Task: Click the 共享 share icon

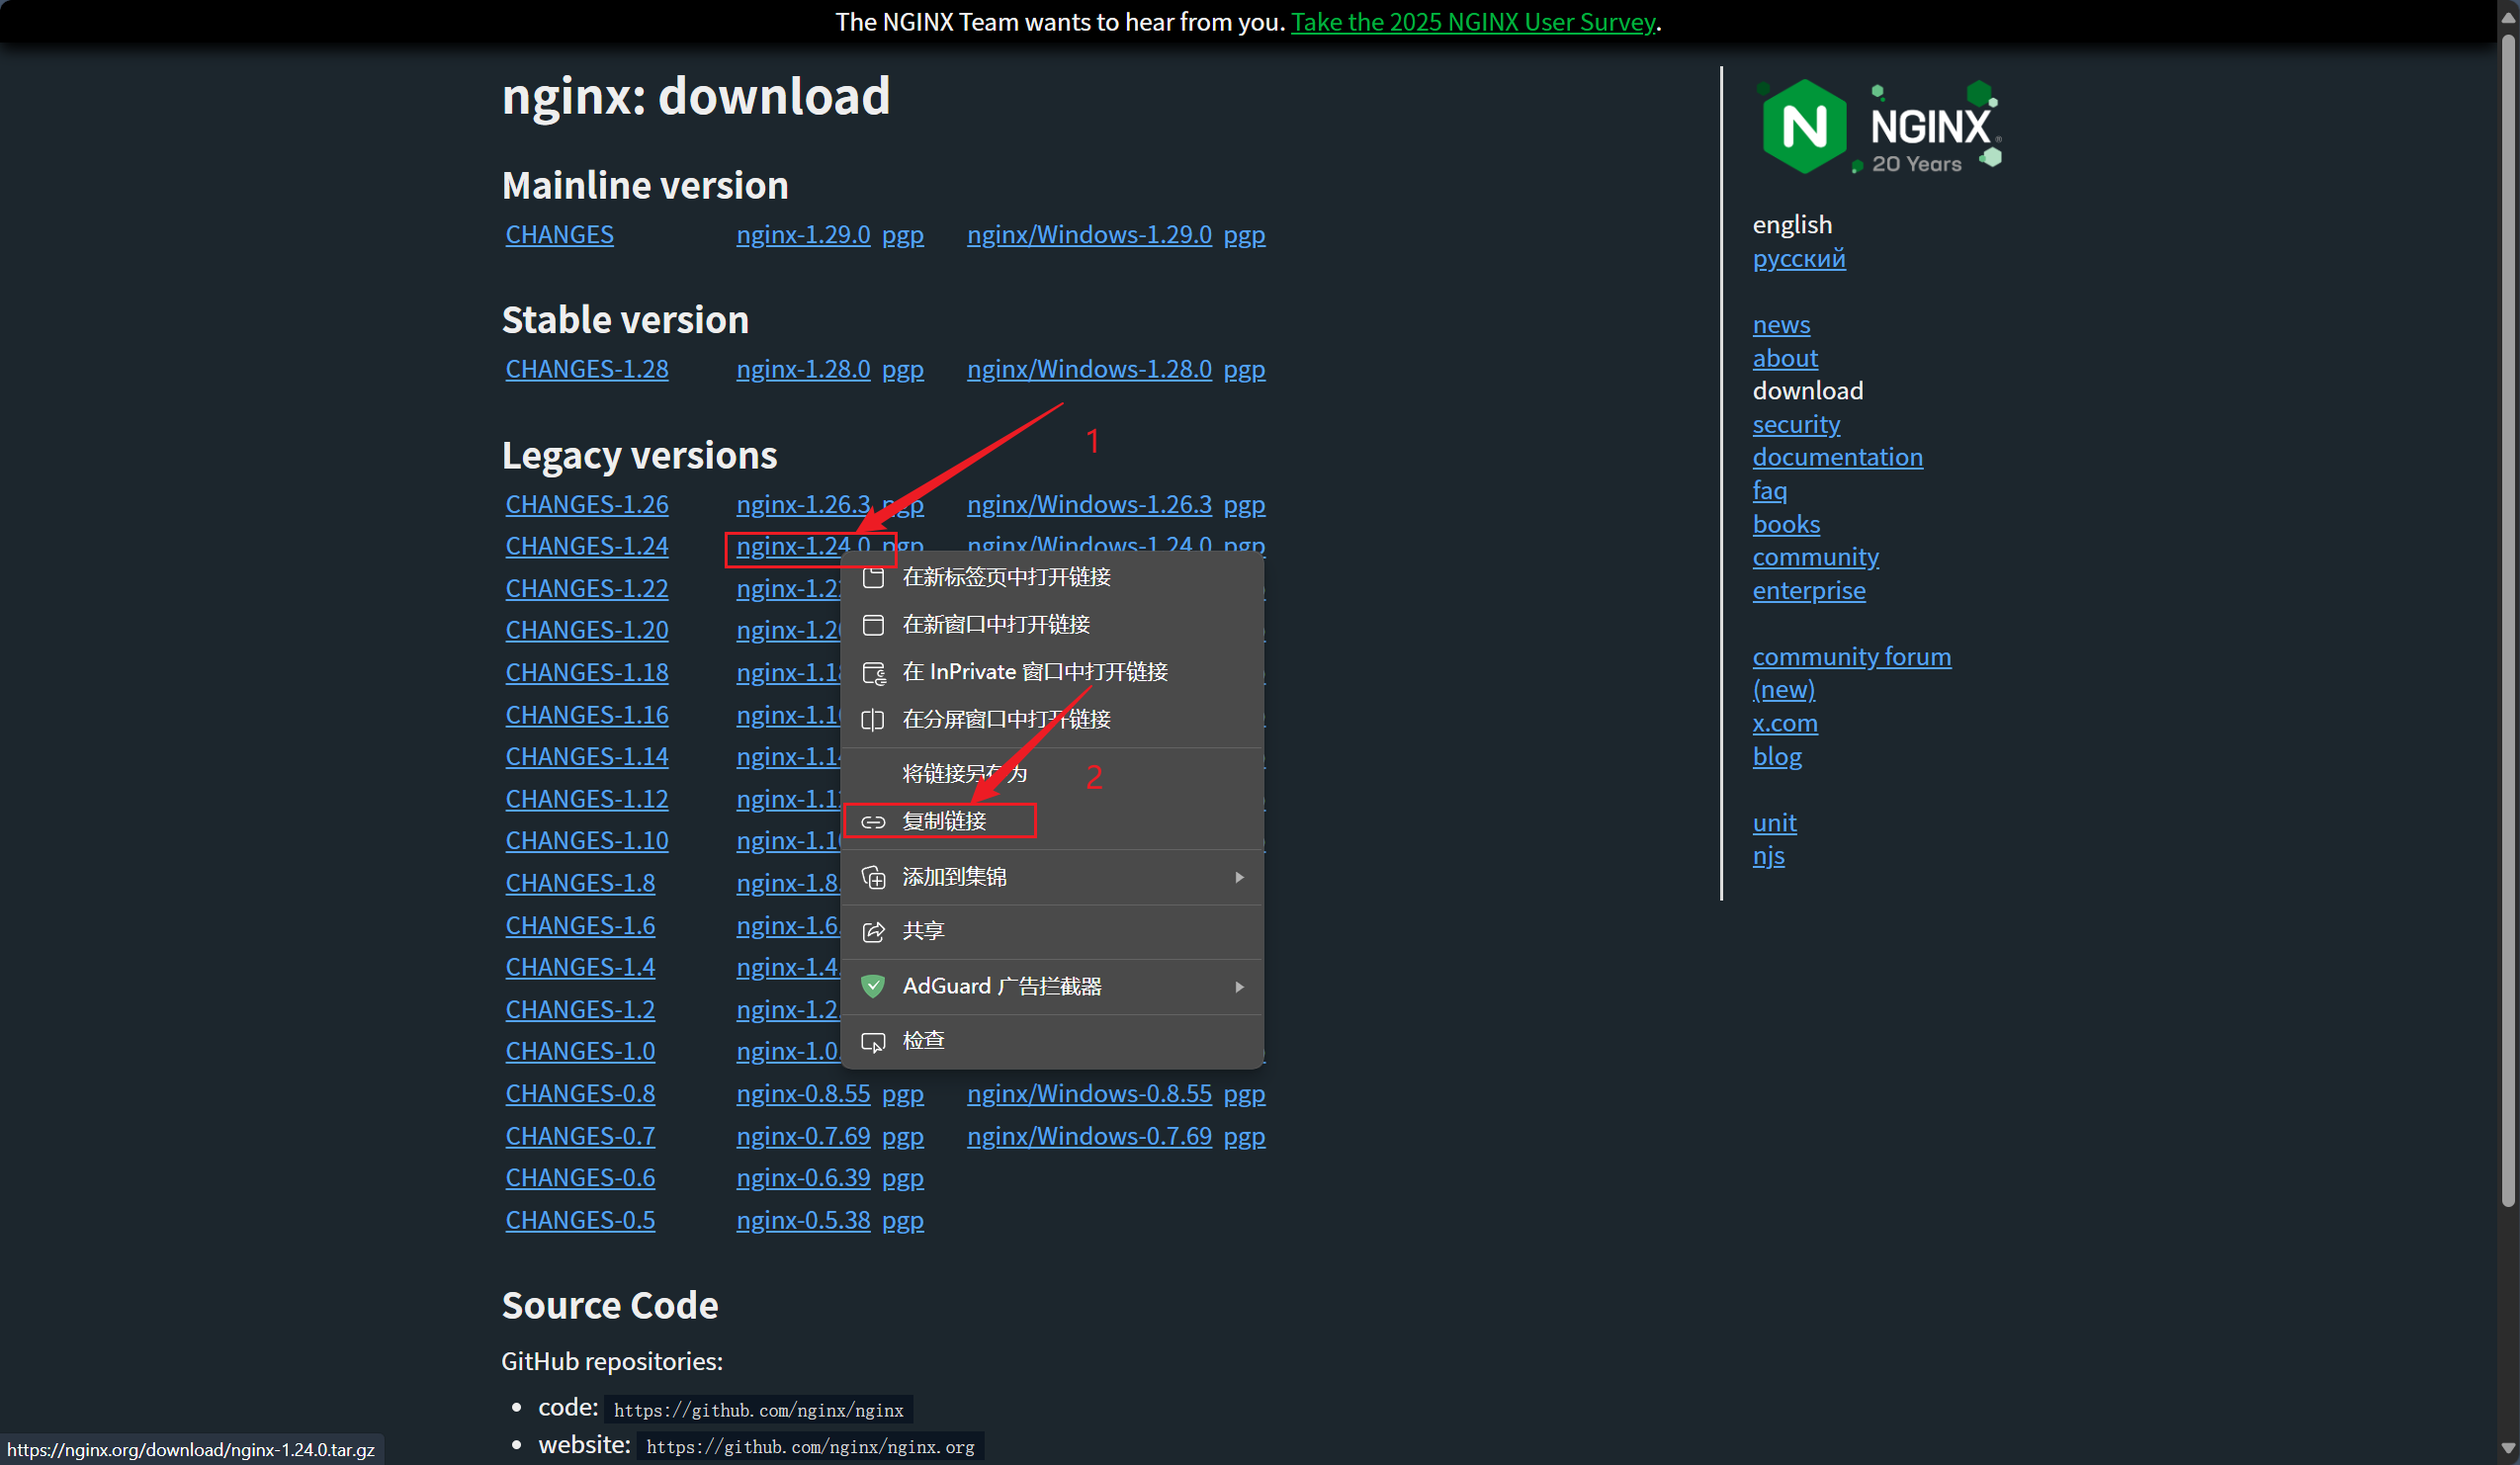Action: 873,930
